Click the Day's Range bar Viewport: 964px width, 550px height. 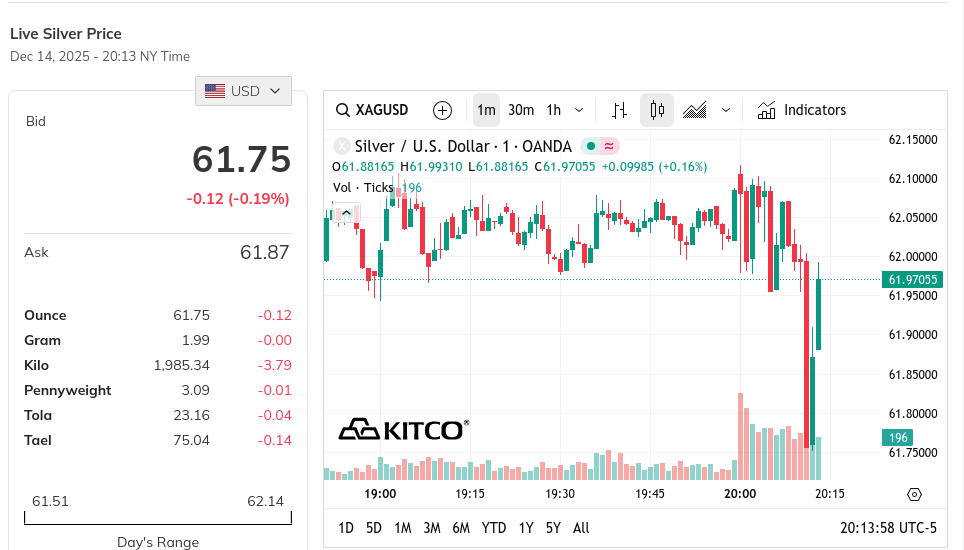tap(158, 519)
